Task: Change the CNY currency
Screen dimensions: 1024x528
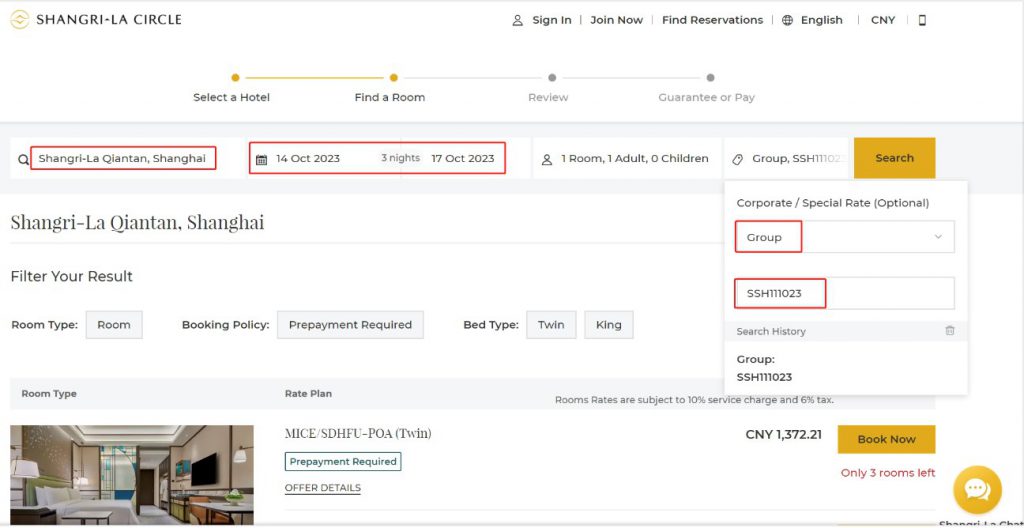Action: pos(883,20)
